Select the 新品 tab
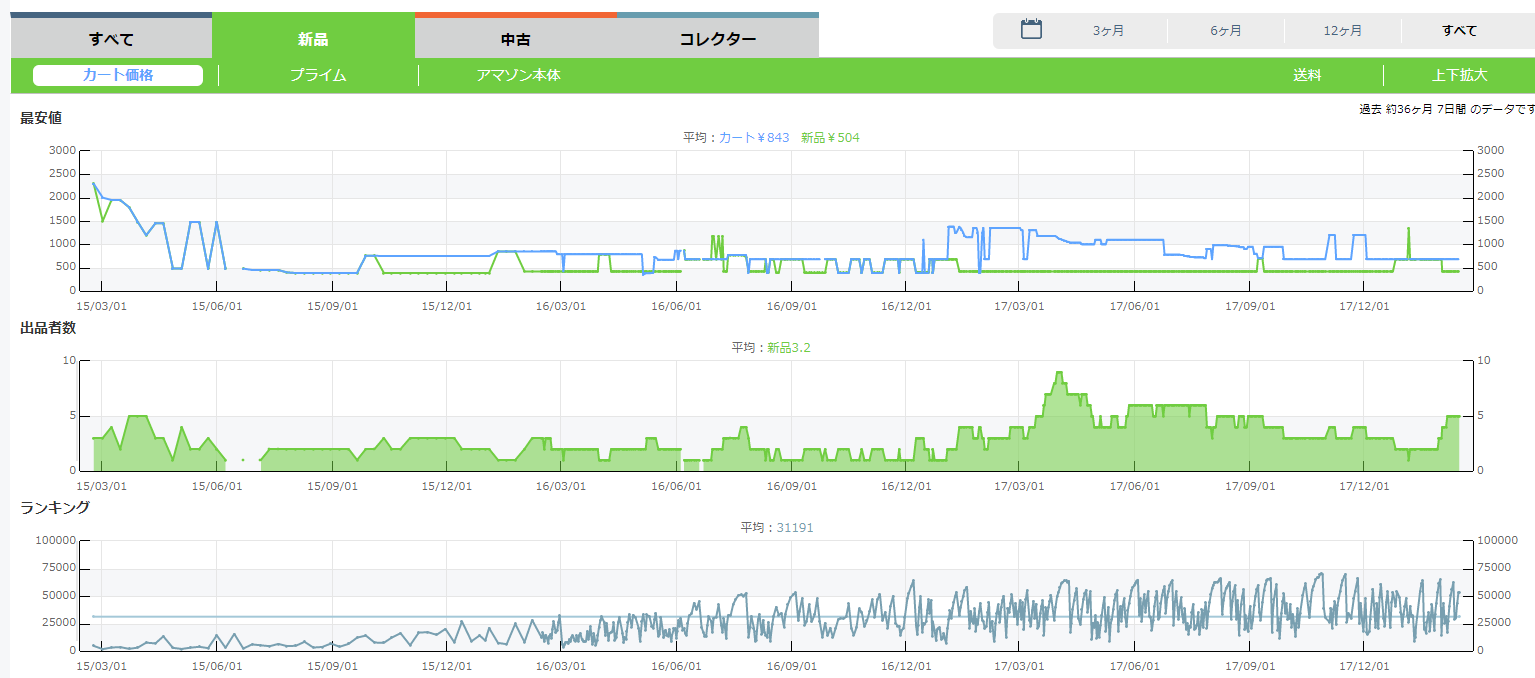 [313, 39]
